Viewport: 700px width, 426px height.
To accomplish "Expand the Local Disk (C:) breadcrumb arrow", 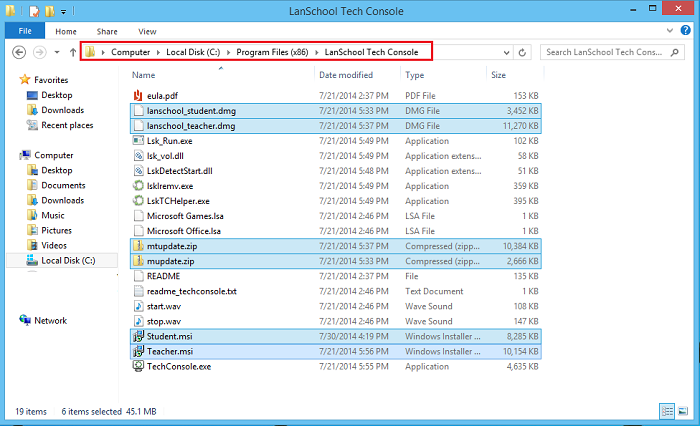I will 228,52.
